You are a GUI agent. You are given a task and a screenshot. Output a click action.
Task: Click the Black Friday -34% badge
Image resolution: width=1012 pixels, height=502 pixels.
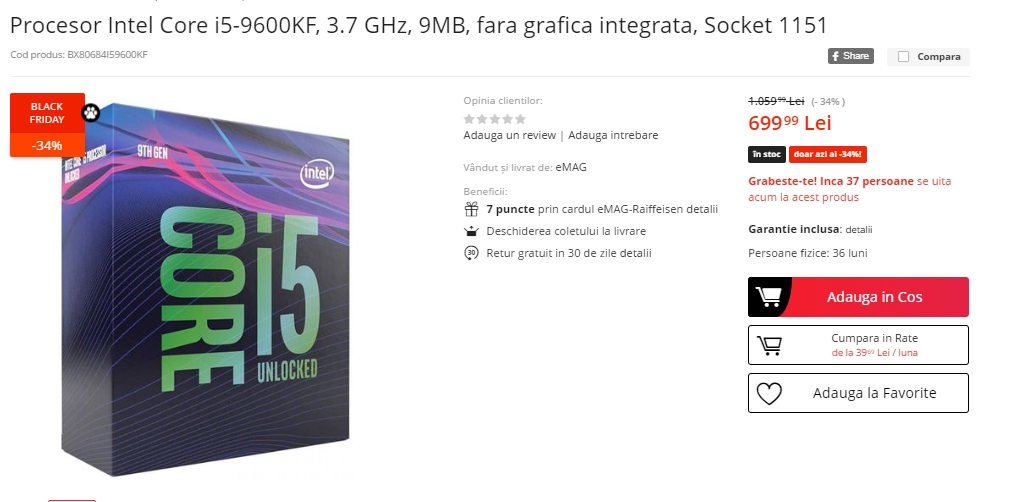pyautogui.click(x=47, y=125)
